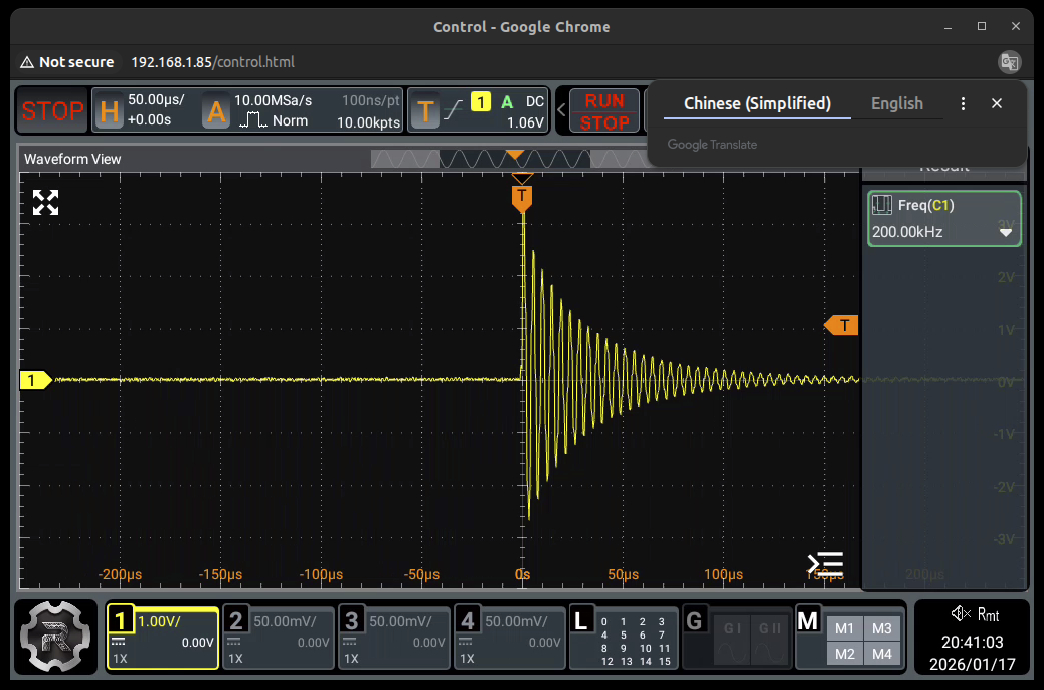Select Chinese (Simplified) tab
The width and height of the screenshot is (1044, 690).
point(757,103)
